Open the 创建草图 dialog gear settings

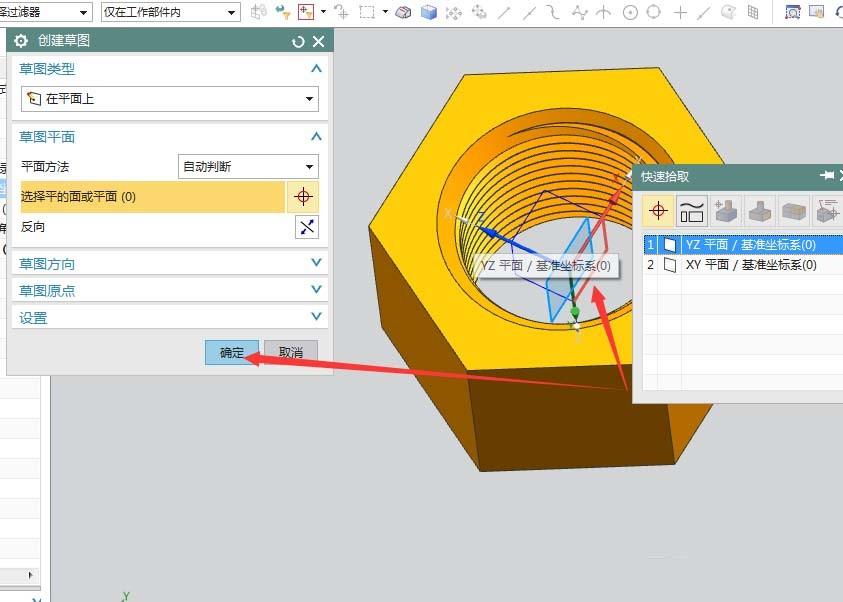pos(21,41)
